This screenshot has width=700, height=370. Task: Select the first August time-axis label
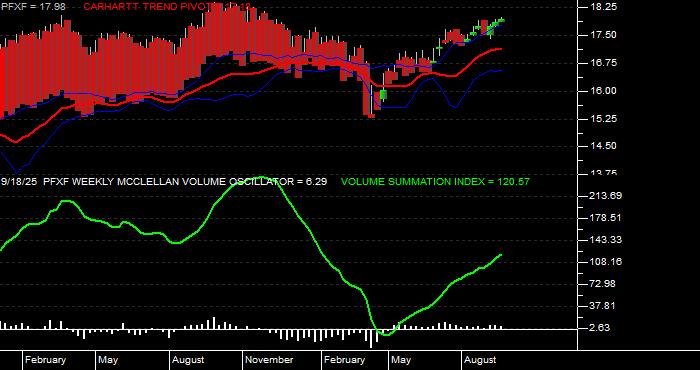(188, 360)
